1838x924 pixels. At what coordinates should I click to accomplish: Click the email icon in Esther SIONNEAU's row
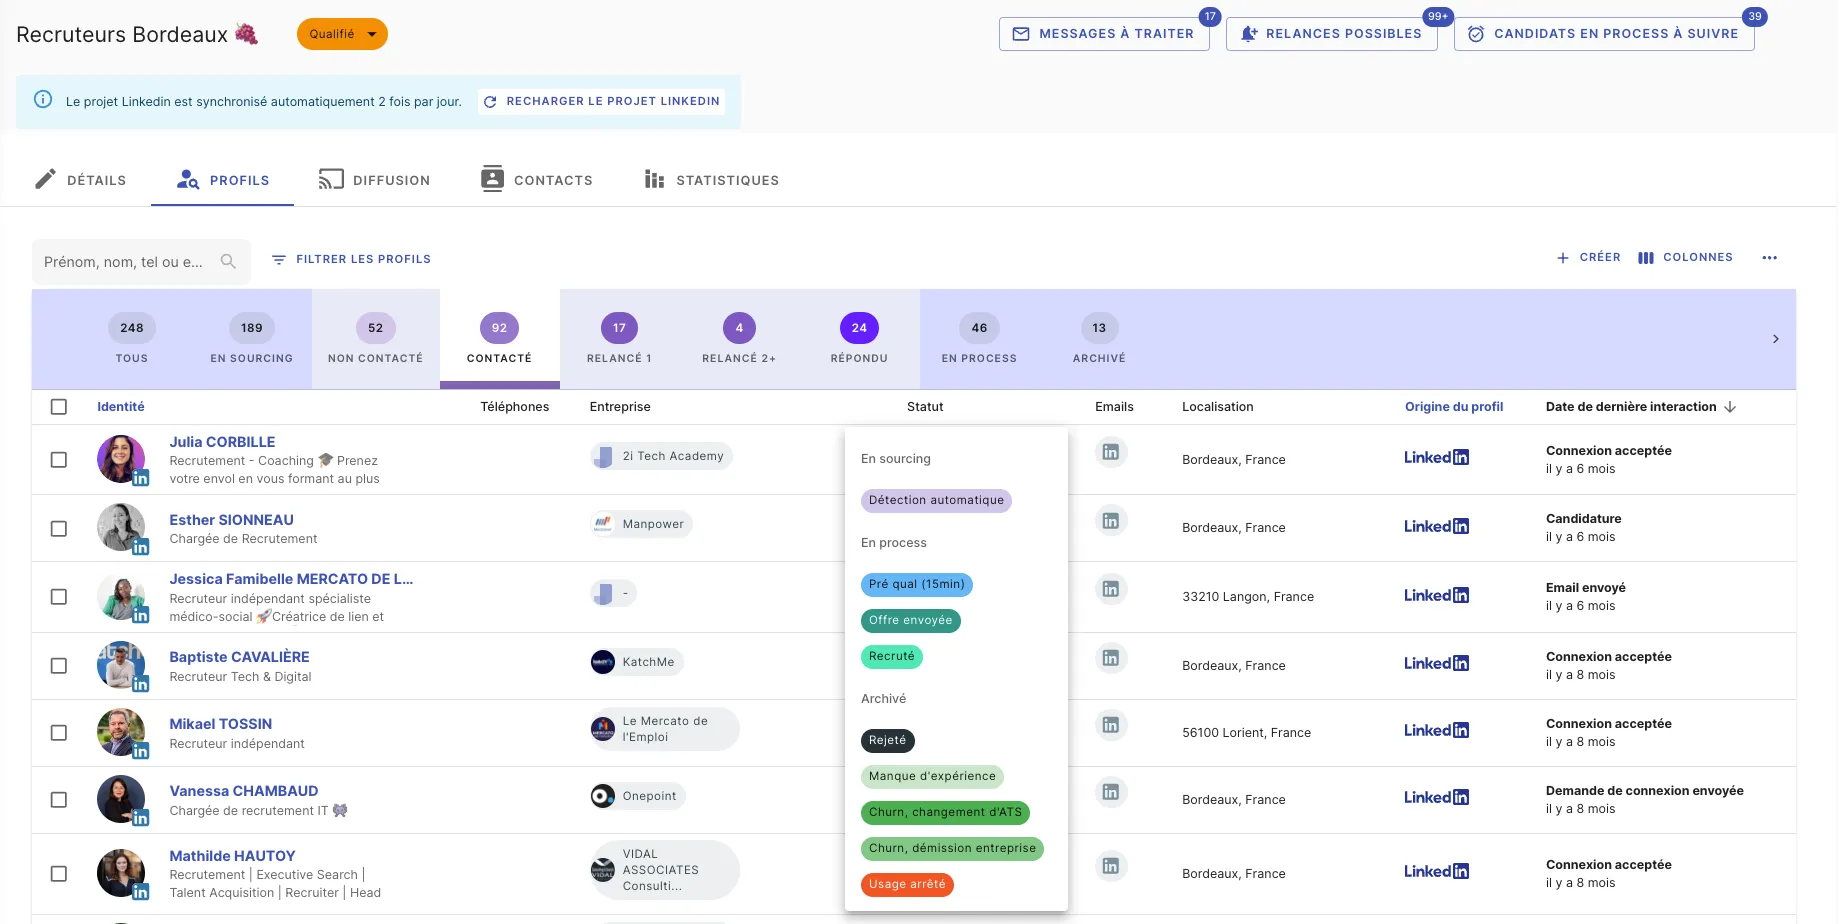pos(1110,520)
